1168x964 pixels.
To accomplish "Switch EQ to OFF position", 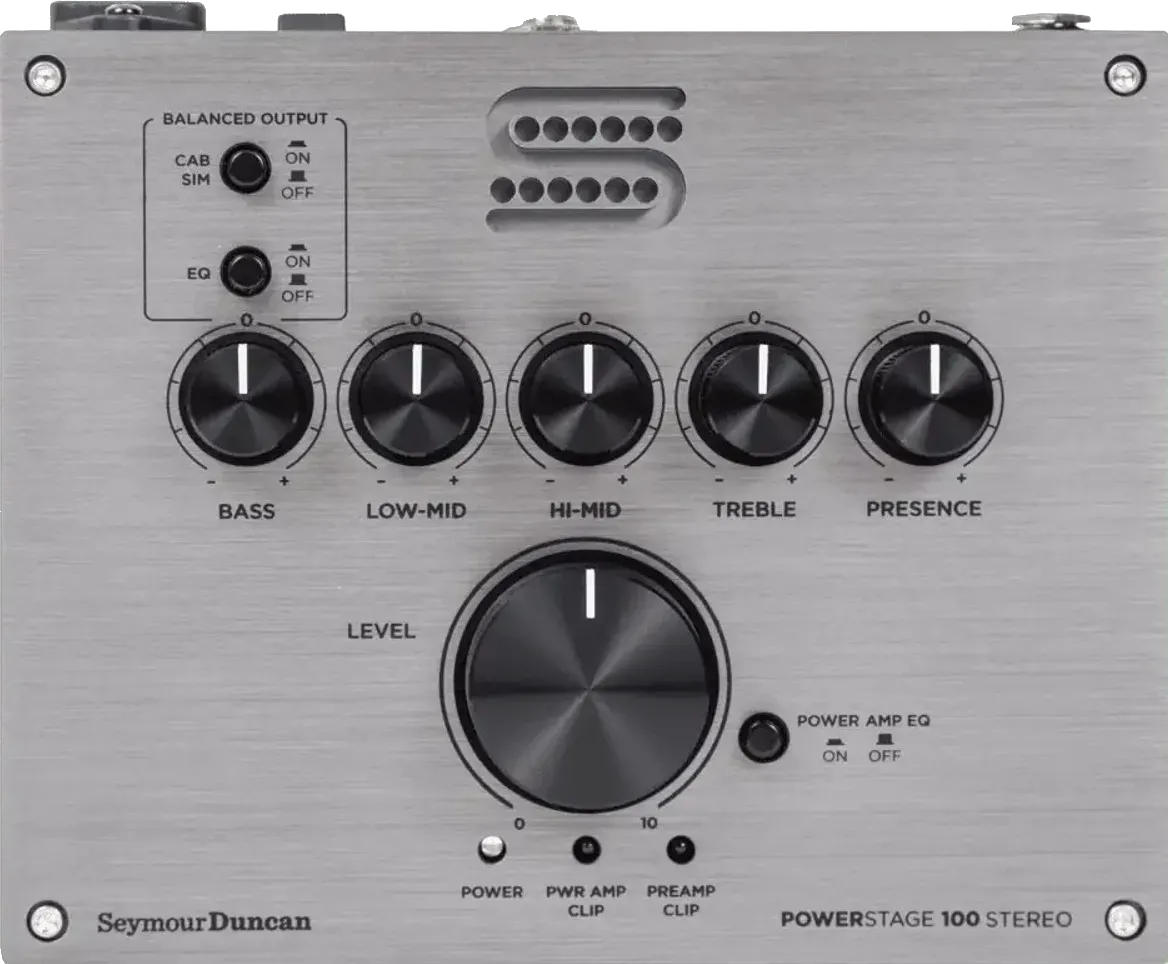I will 244,272.
